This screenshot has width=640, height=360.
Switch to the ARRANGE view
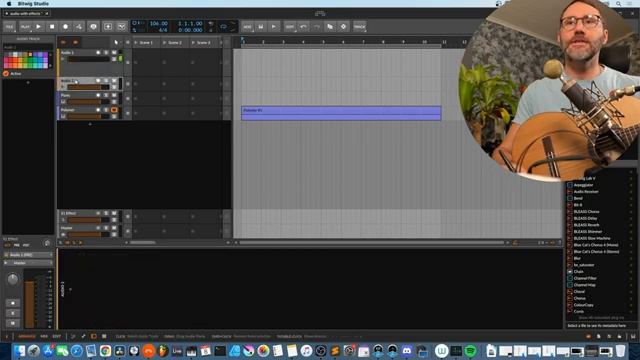pyautogui.click(x=27, y=336)
